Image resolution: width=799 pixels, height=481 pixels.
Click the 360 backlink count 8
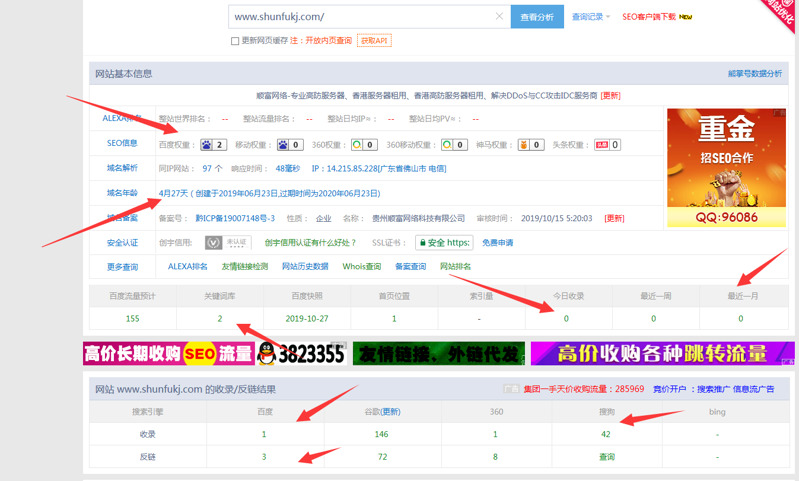495,457
